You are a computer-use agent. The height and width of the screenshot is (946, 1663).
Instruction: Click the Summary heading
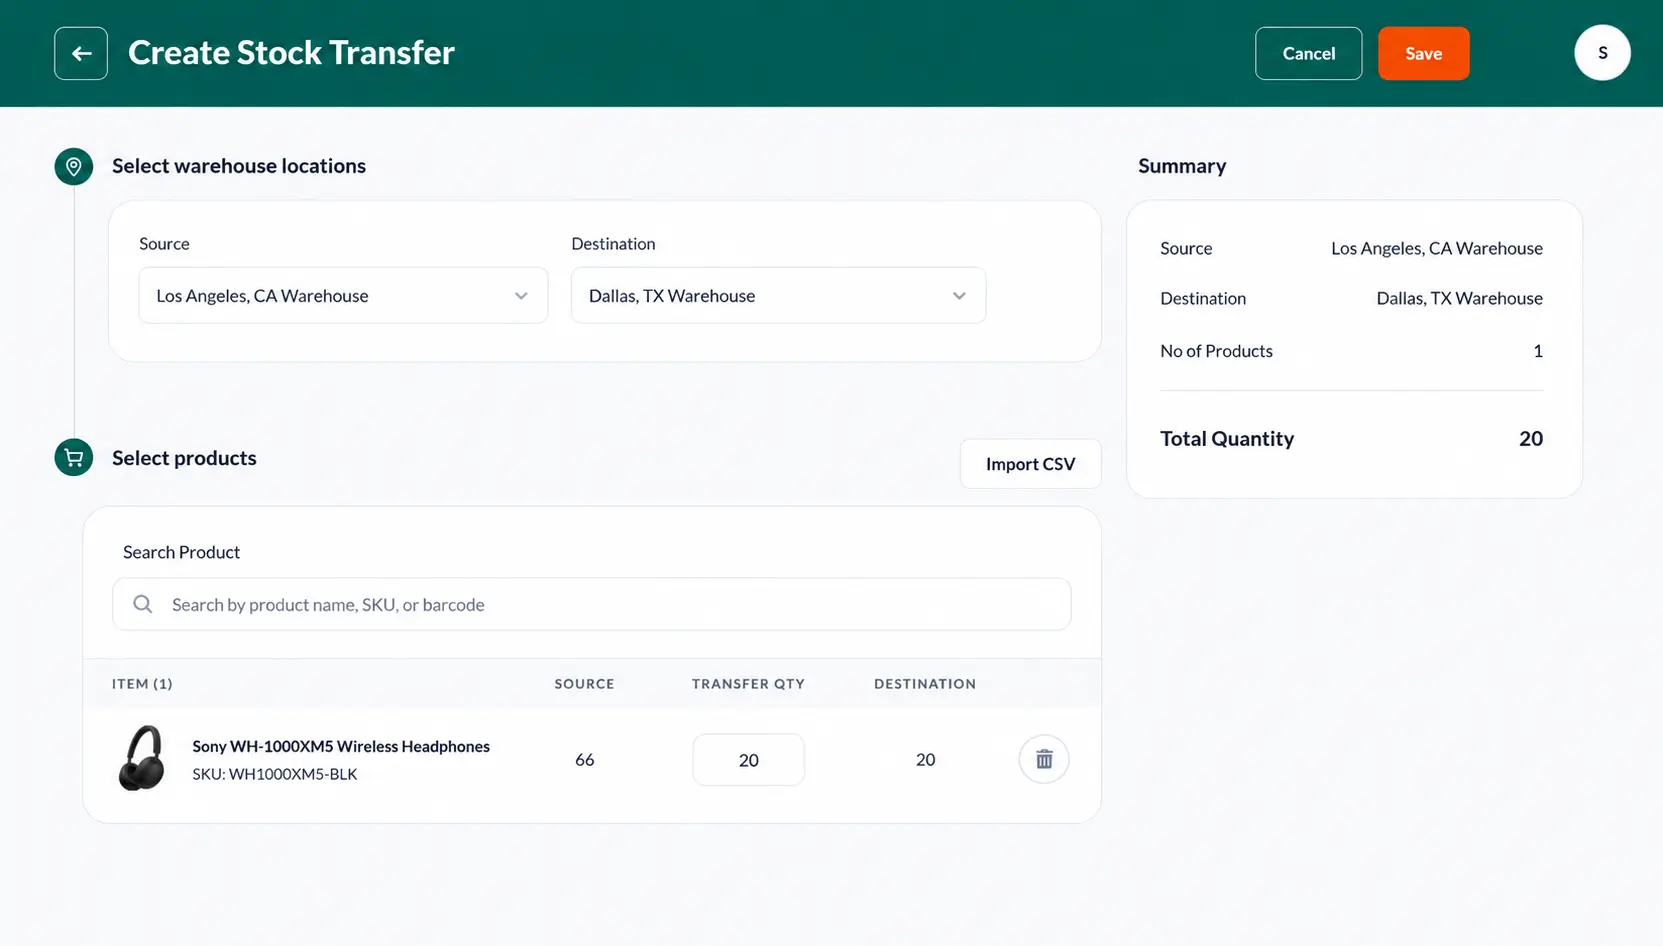pyautogui.click(x=1182, y=166)
